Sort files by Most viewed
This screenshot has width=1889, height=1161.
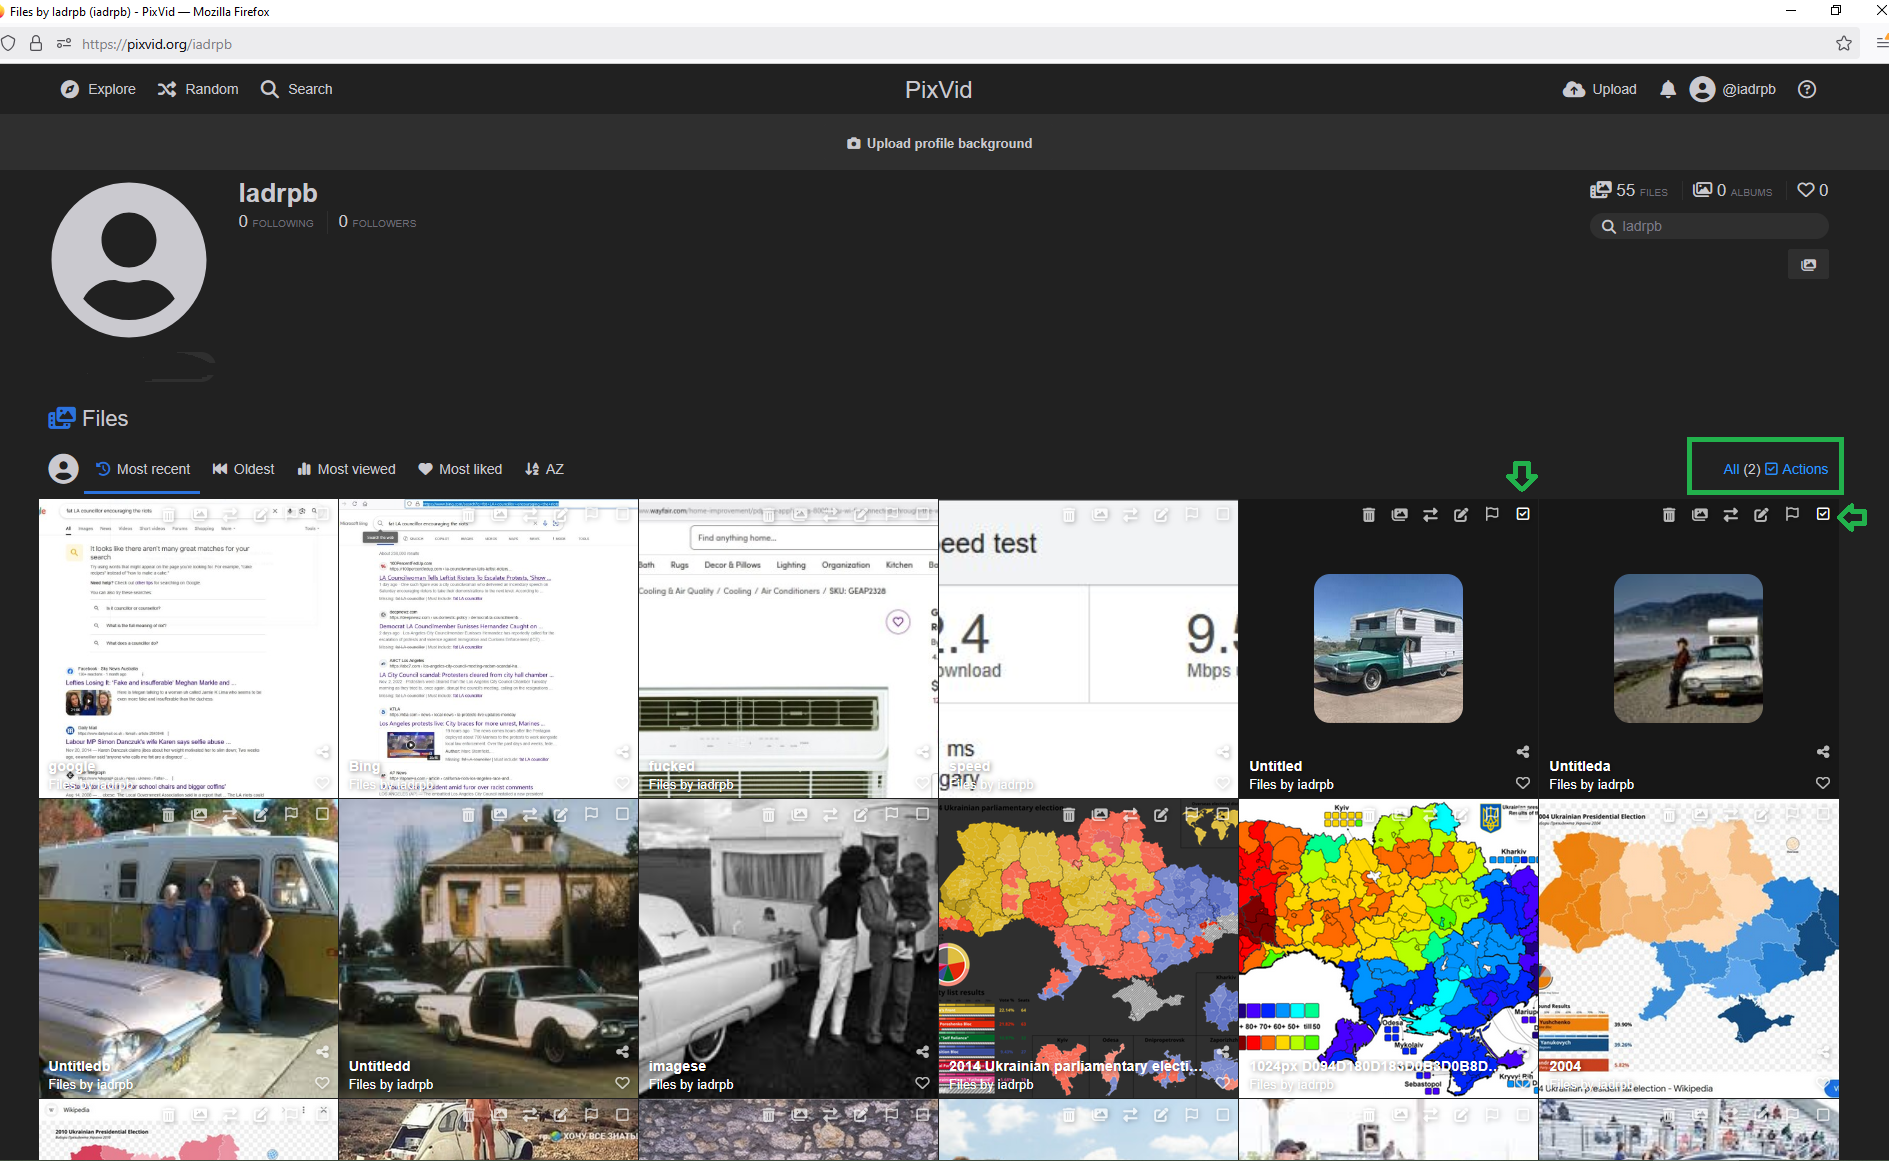pos(346,469)
